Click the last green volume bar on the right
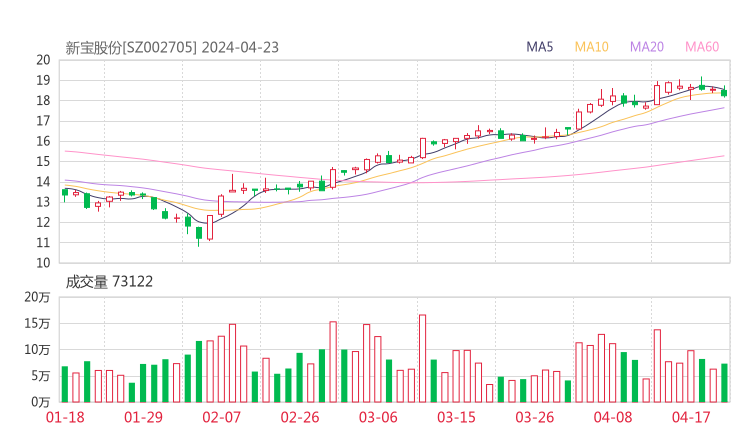Screen dimensions: 740x440 pyautogui.click(x=724, y=383)
